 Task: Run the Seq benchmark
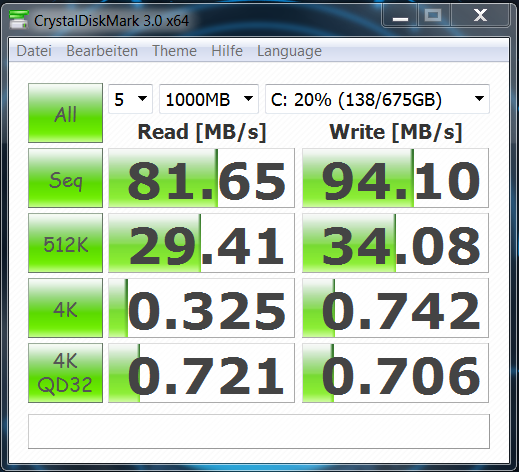coord(65,178)
